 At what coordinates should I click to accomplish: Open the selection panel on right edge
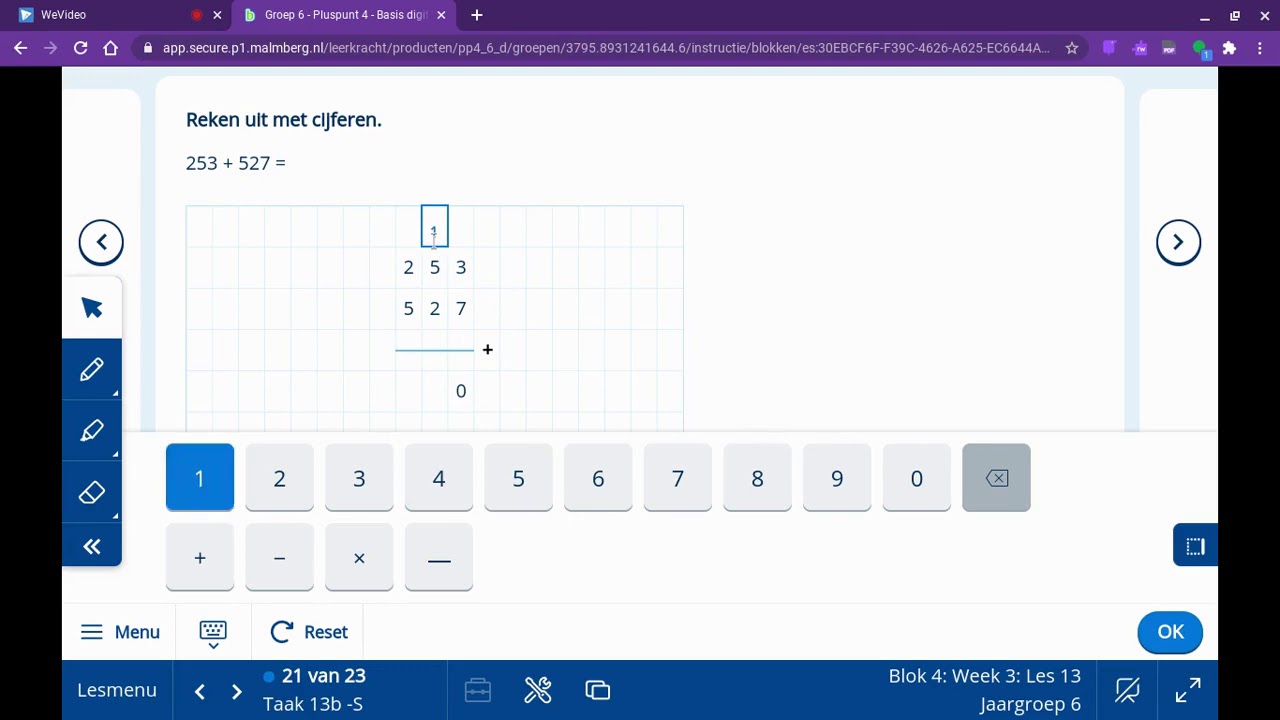(1195, 546)
